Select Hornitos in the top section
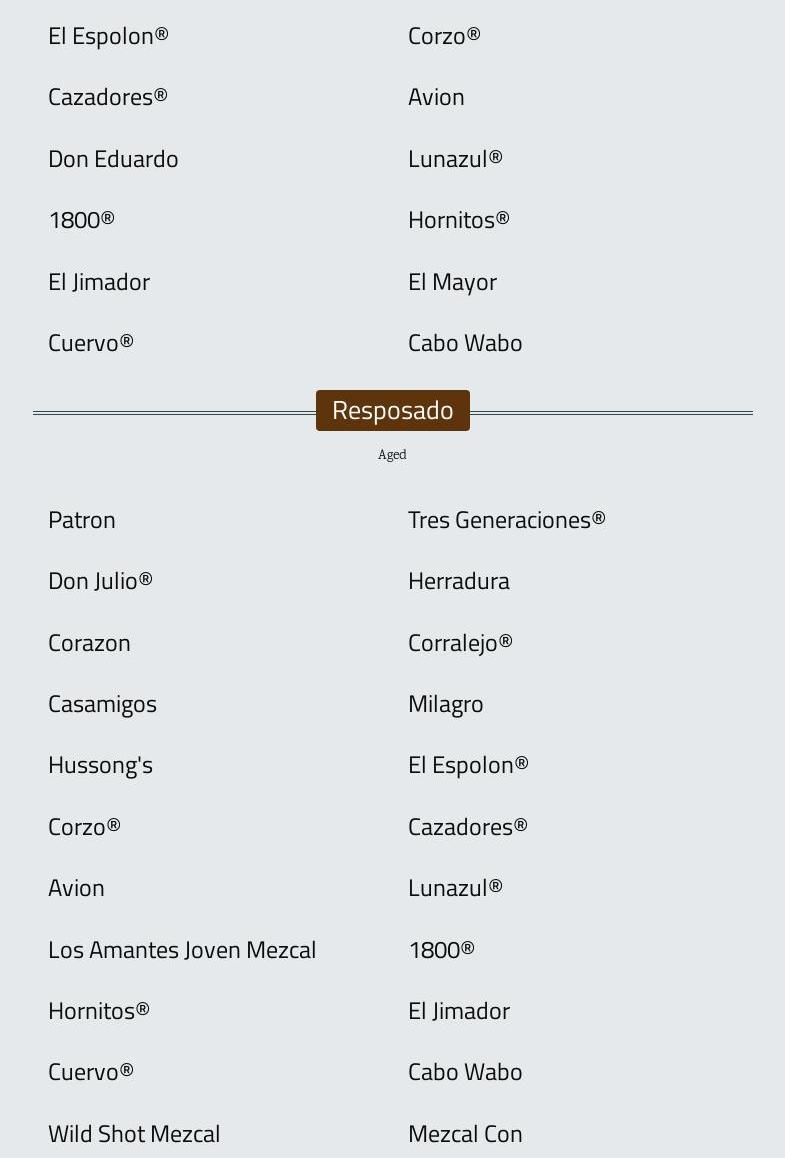The height and width of the screenshot is (1158, 785). point(458,220)
